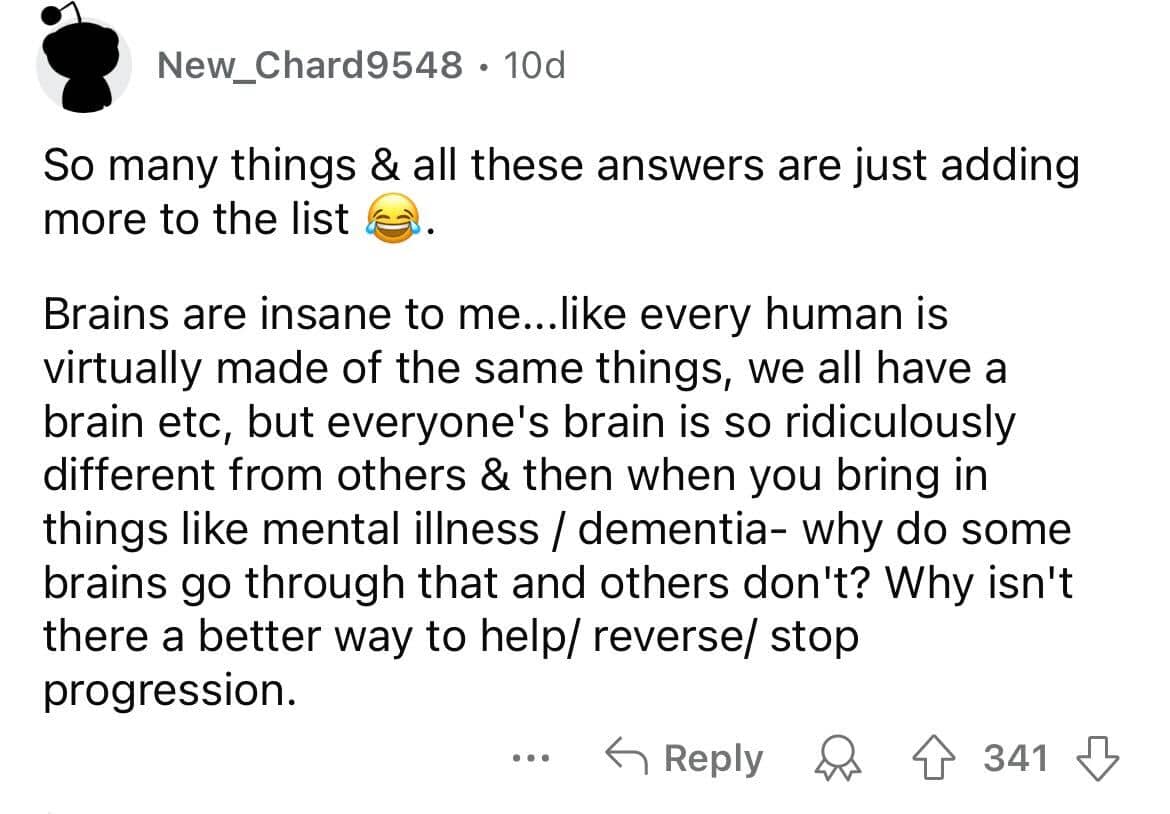Viewport: 1170px width, 814px height.
Task: Downvote the comment with the down arrow
Action: [1097, 759]
